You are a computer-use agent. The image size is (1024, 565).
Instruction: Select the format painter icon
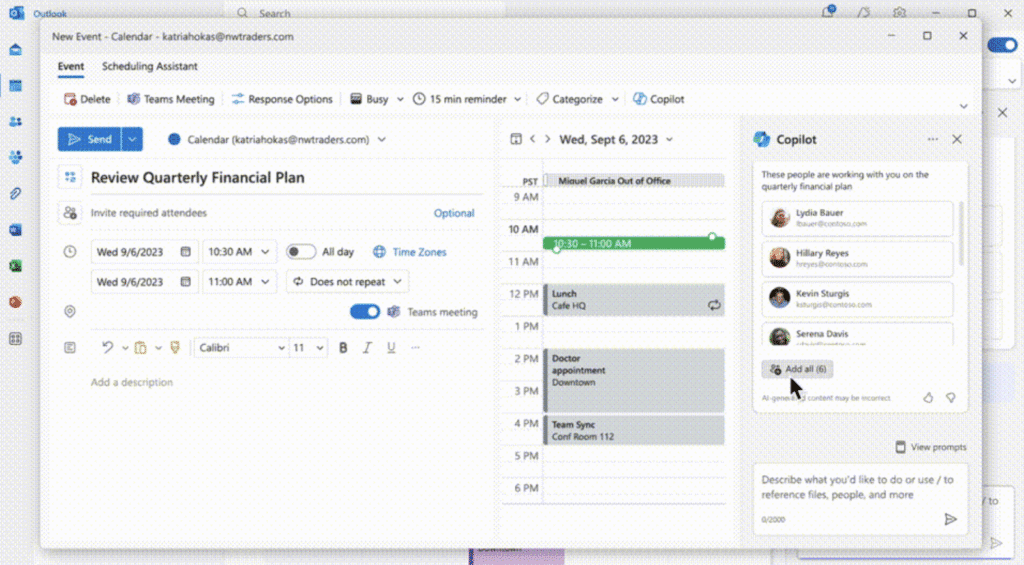175,347
